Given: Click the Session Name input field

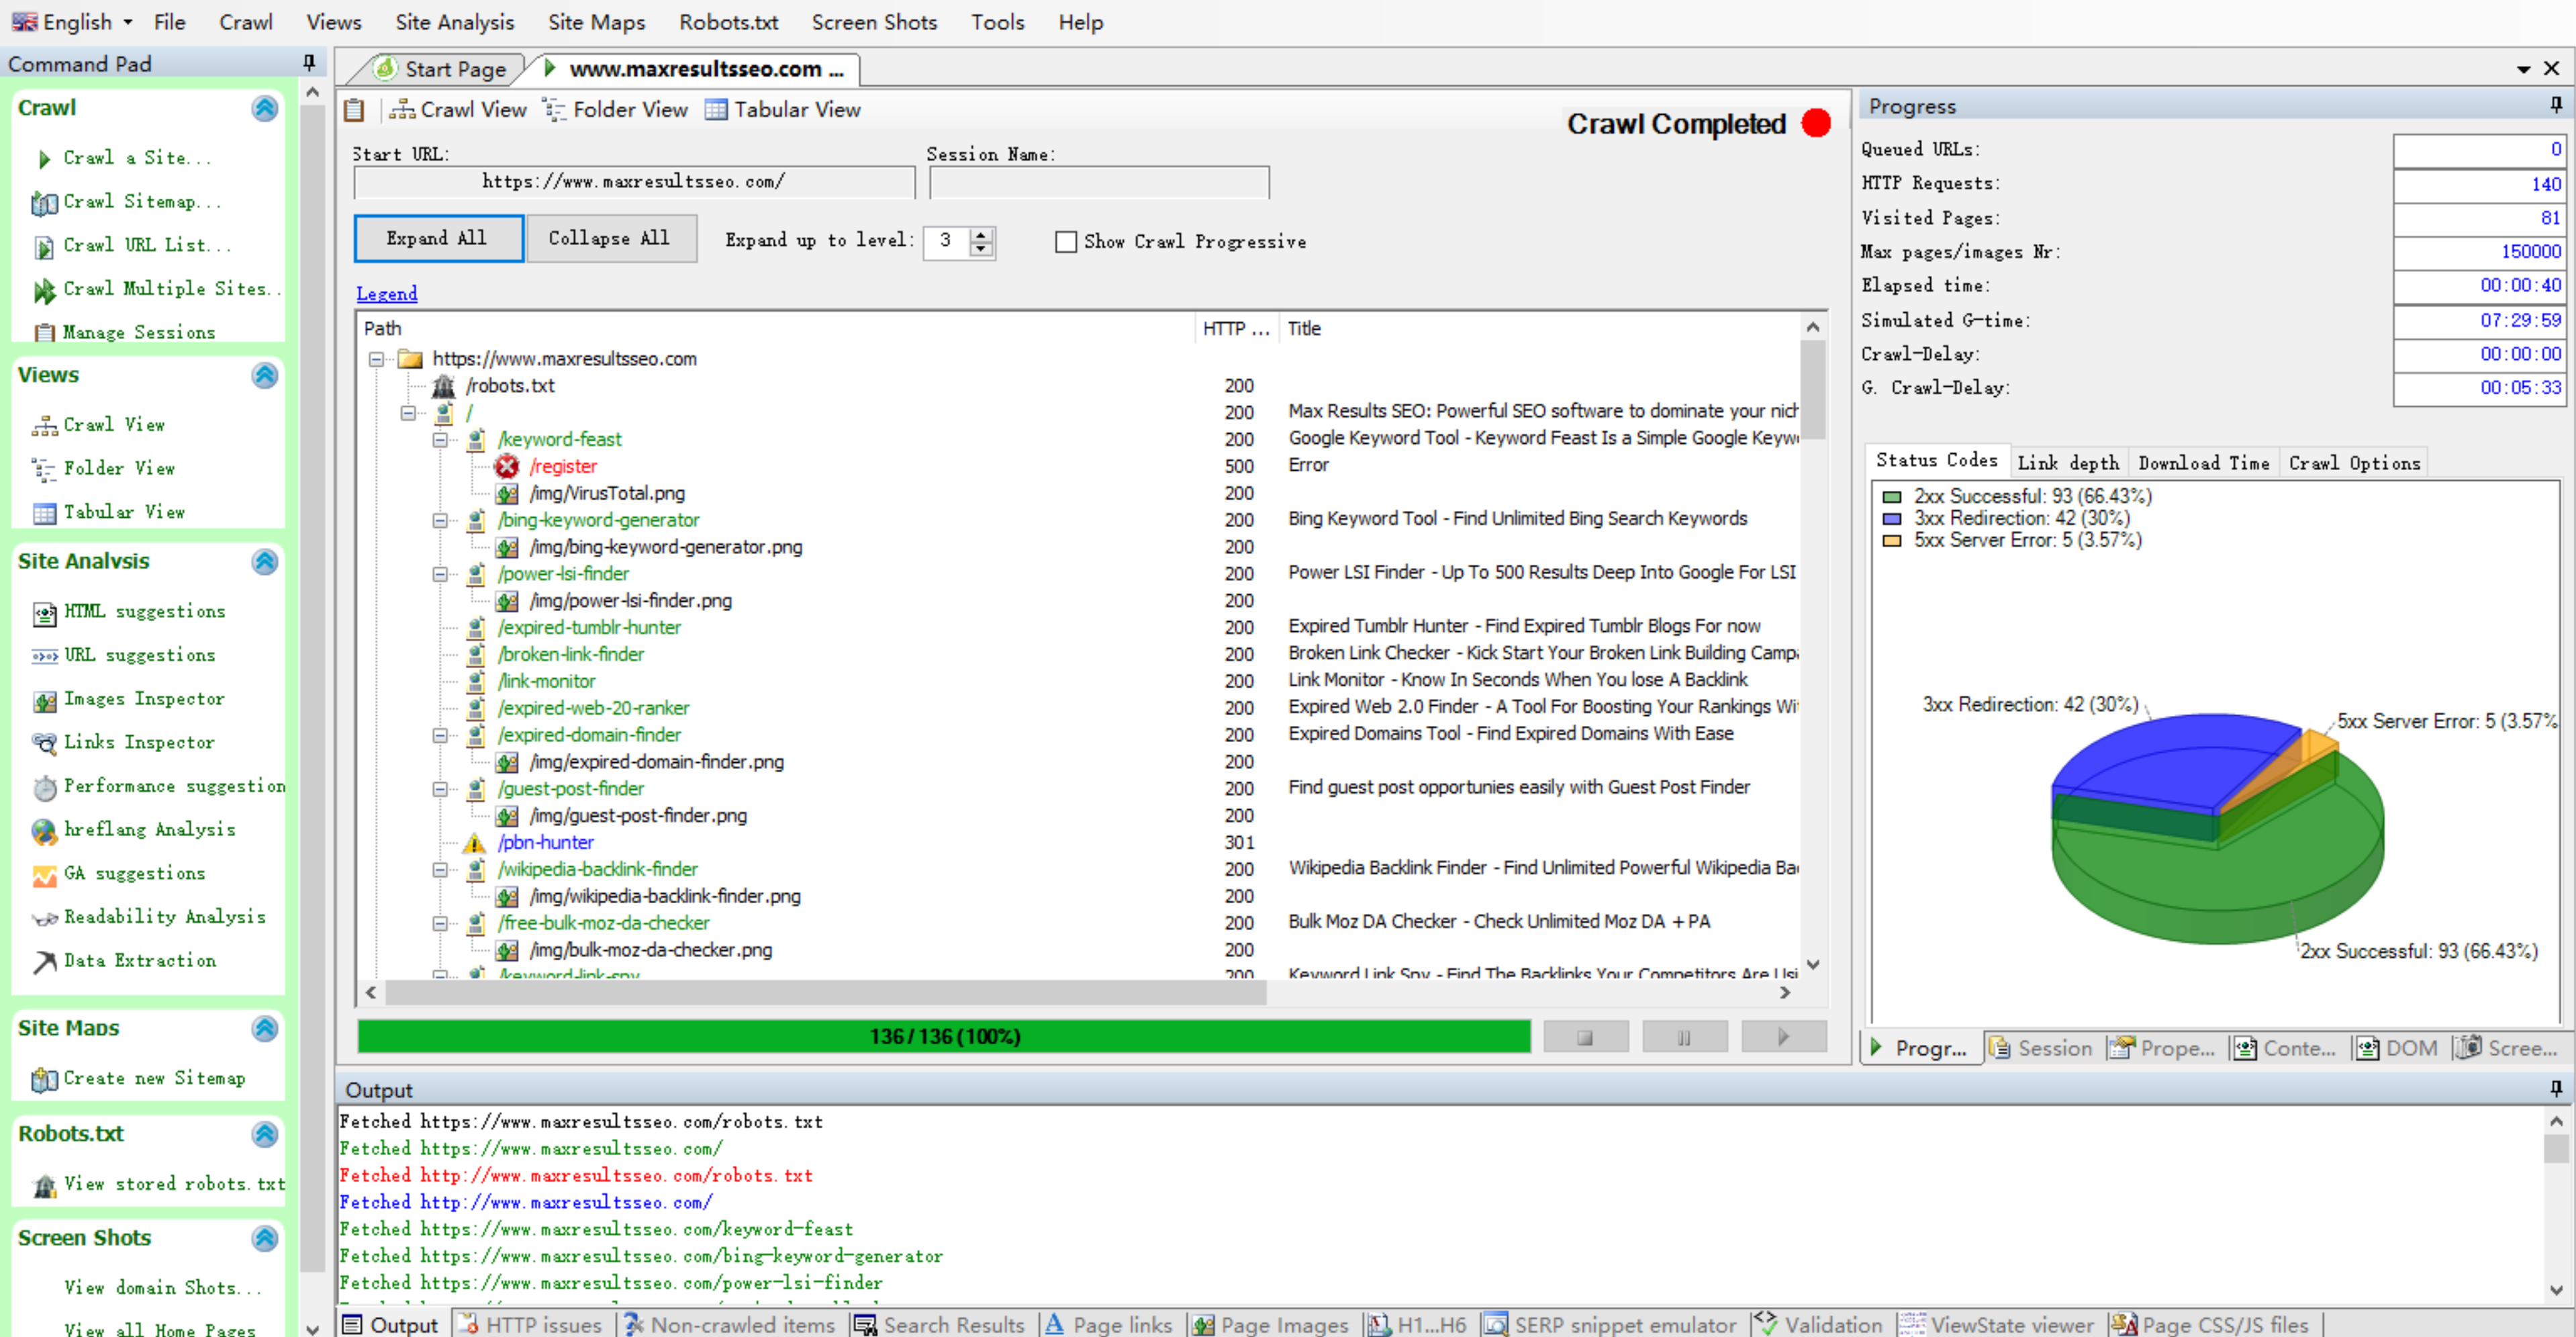Looking at the screenshot, I should (1099, 182).
